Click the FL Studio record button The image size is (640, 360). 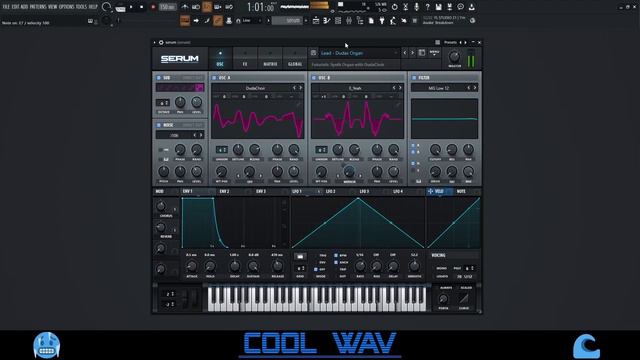[x=153, y=7]
